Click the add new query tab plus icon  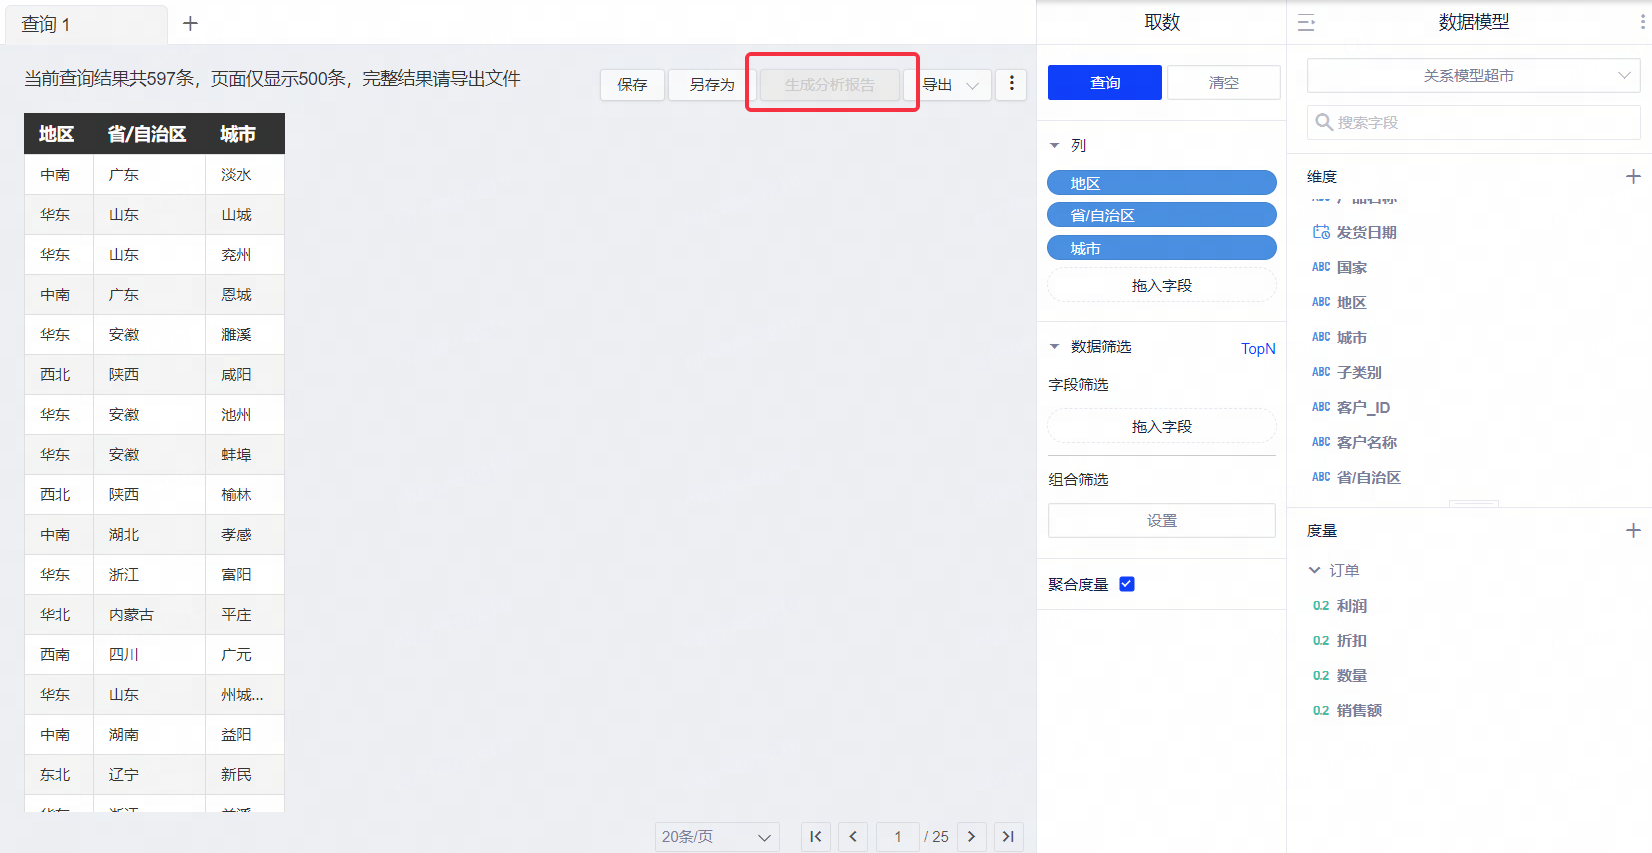pyautogui.click(x=190, y=23)
